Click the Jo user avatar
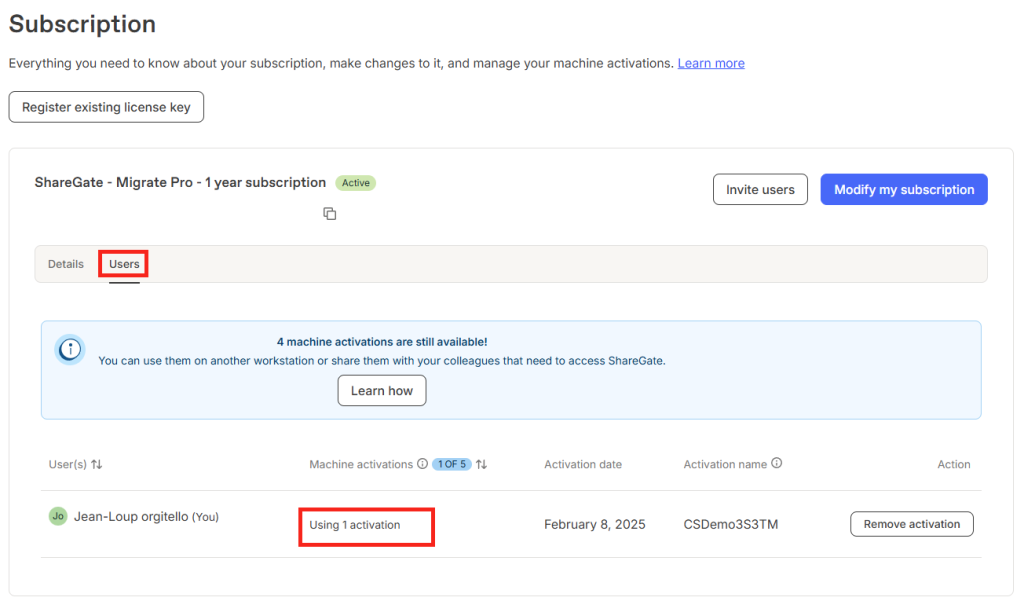The width and height of the screenshot is (1024, 601). 58,516
